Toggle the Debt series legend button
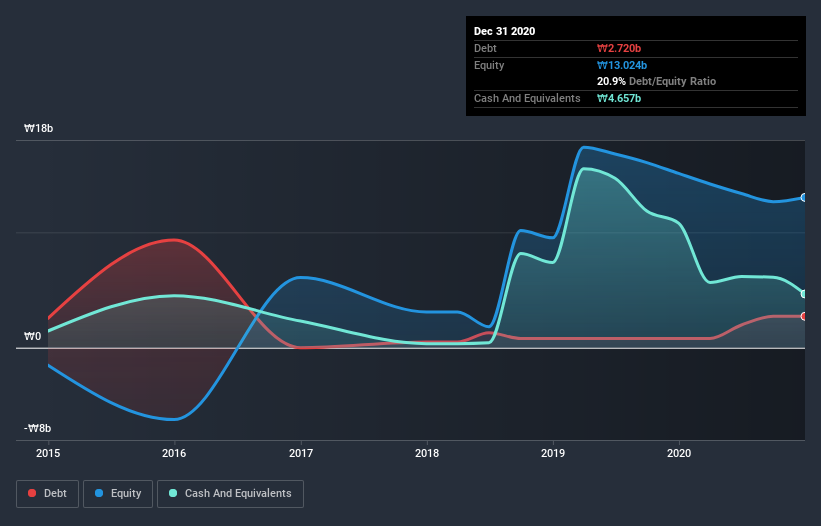The image size is (821, 526). pos(48,494)
